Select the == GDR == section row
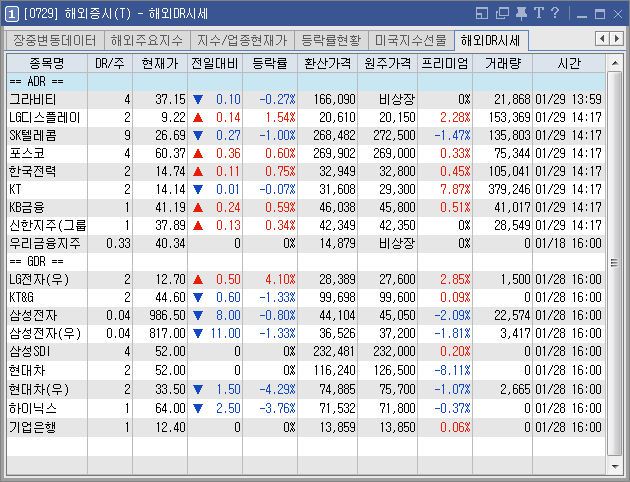Screen dimensions: 630x482 pos(306,261)
